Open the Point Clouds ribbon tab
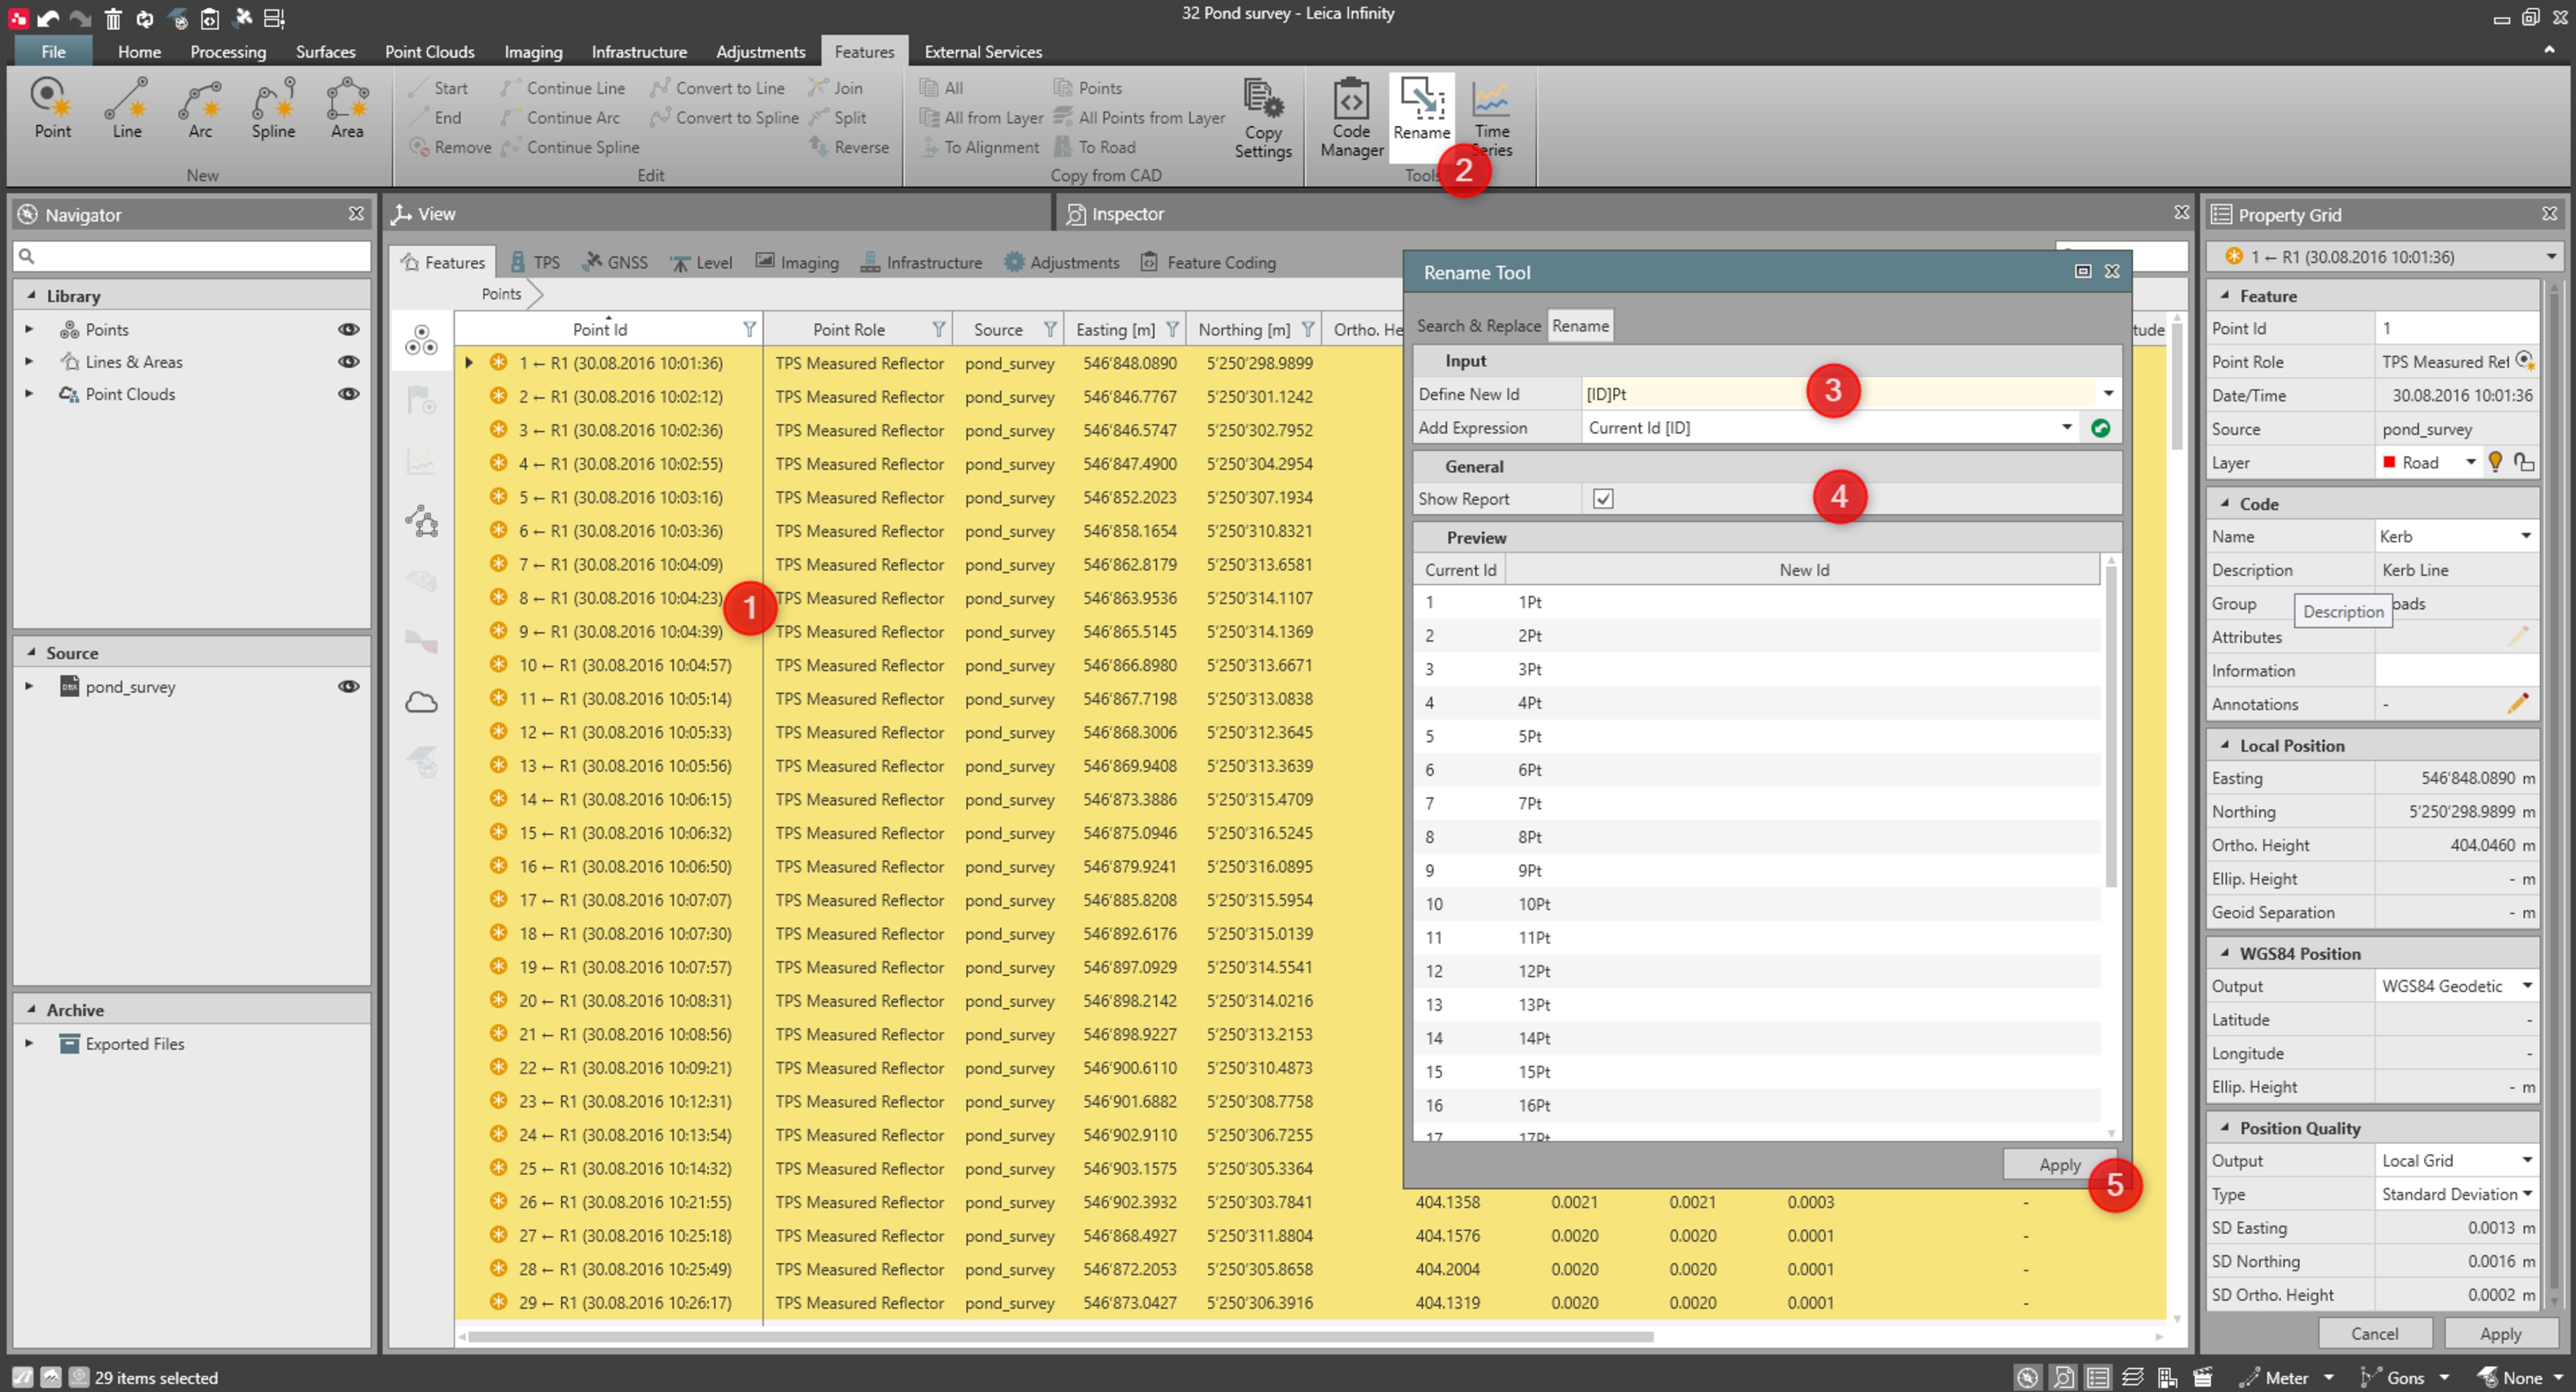Screen dimensions: 2576x1392 429,51
